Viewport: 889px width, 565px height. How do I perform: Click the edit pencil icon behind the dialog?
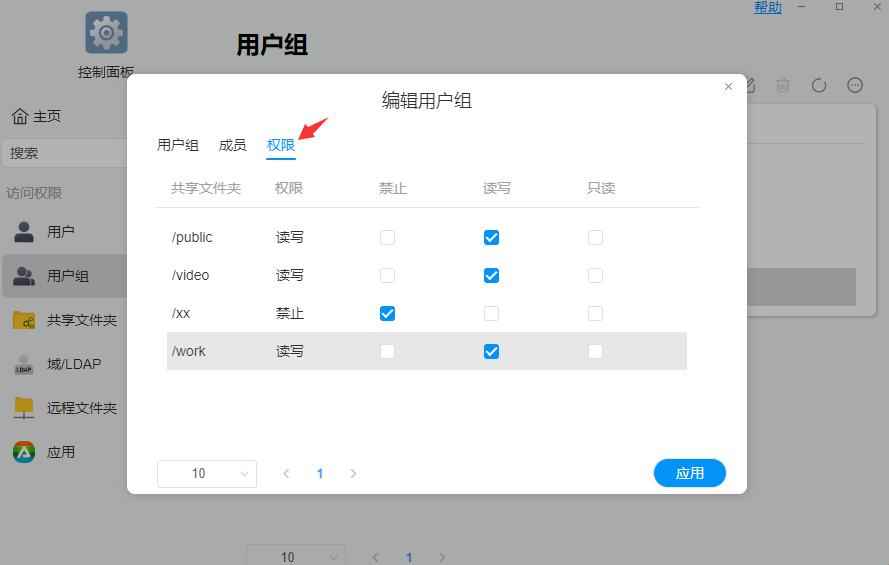point(751,85)
